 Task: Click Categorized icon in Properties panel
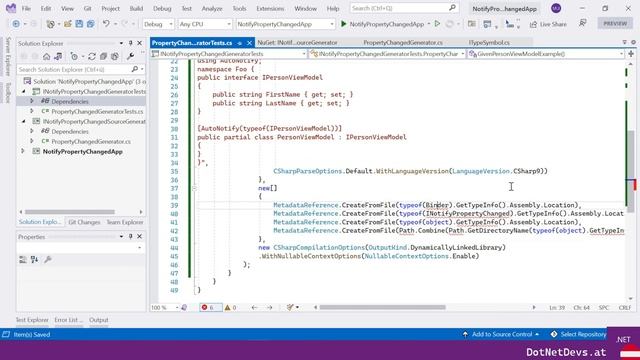pyautogui.click(x=23, y=259)
